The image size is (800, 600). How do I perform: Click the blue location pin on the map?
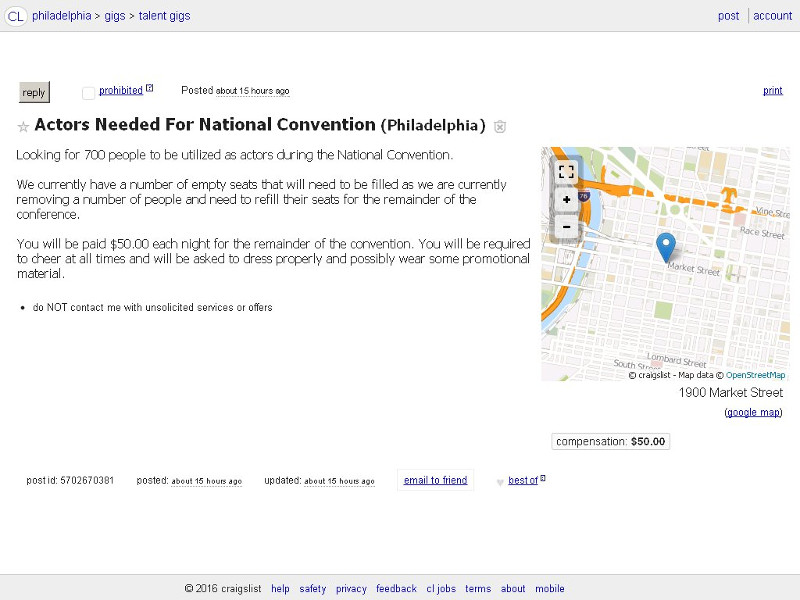pos(666,245)
